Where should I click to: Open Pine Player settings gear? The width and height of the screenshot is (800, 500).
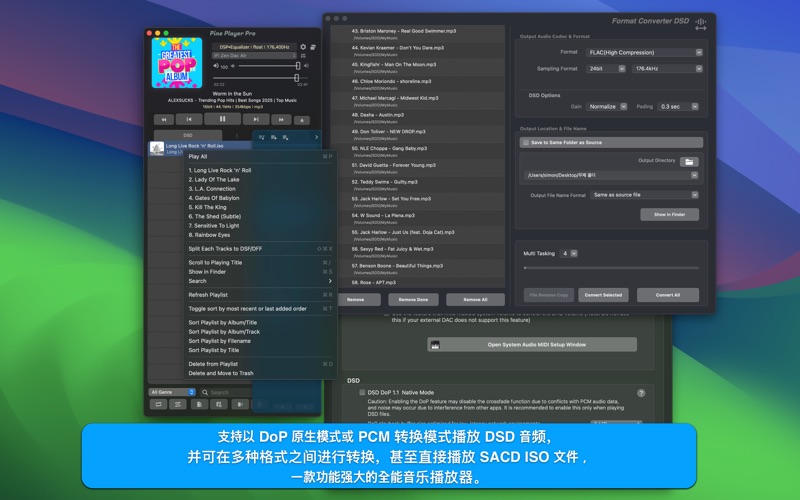coord(303,47)
